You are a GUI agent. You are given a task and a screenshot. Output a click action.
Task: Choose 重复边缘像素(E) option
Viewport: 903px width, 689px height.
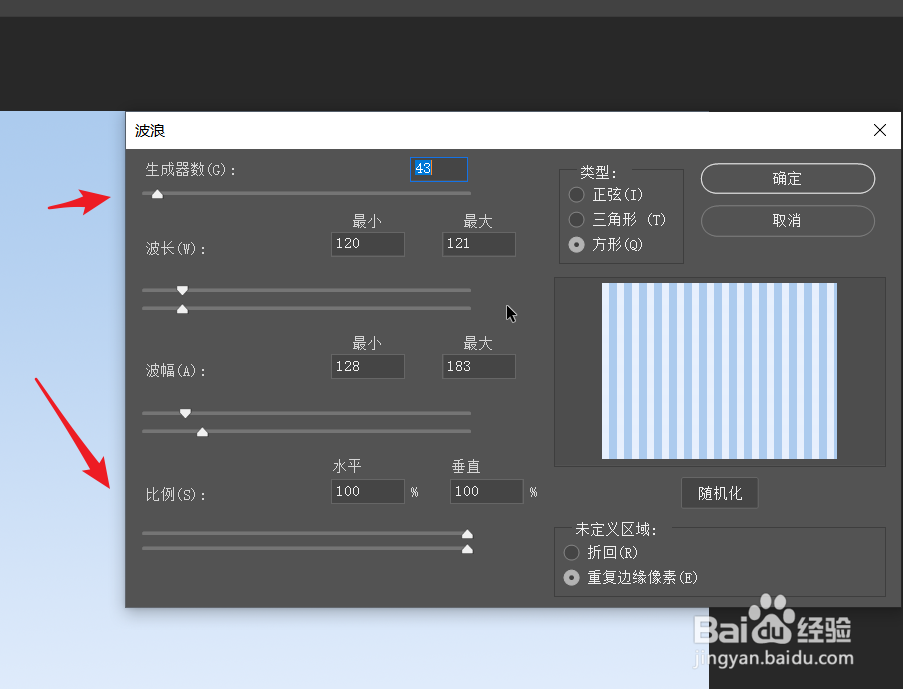pos(631,577)
